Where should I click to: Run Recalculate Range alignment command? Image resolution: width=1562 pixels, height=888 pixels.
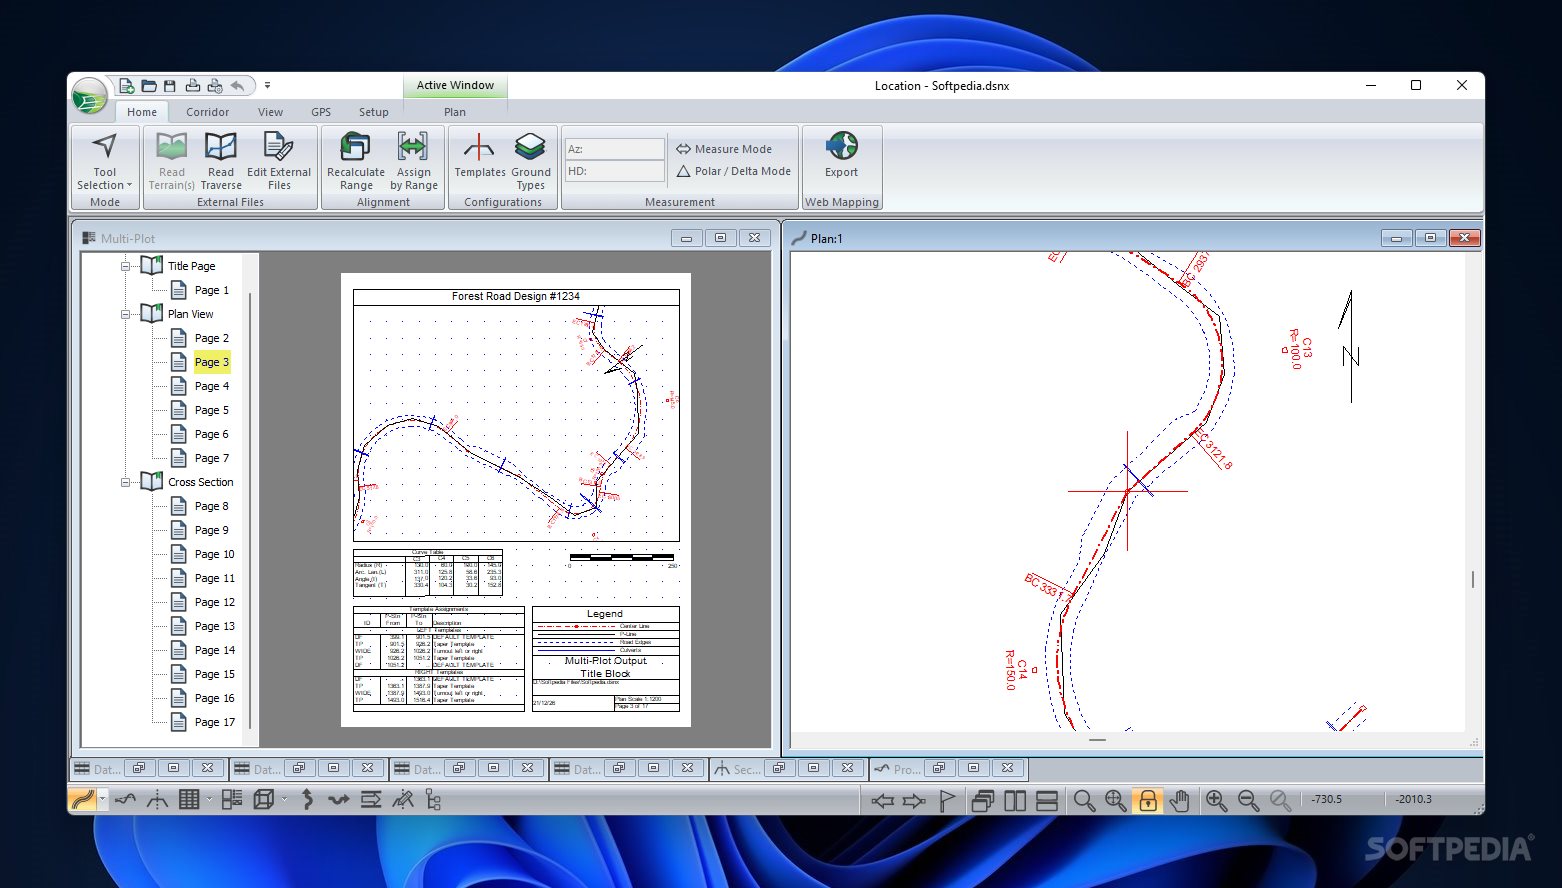[x=356, y=161]
